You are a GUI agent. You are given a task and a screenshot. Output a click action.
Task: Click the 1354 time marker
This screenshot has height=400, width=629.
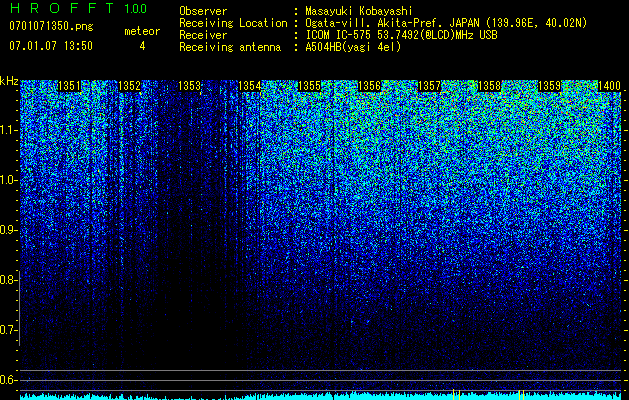[x=250, y=86]
